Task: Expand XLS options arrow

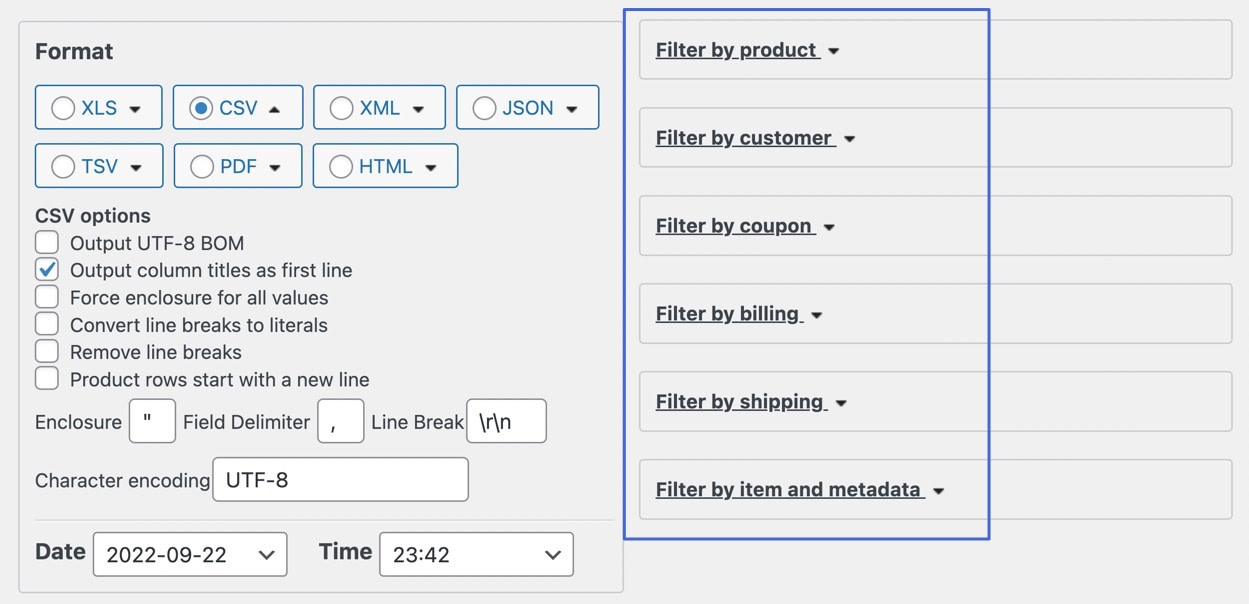Action: [x=135, y=109]
